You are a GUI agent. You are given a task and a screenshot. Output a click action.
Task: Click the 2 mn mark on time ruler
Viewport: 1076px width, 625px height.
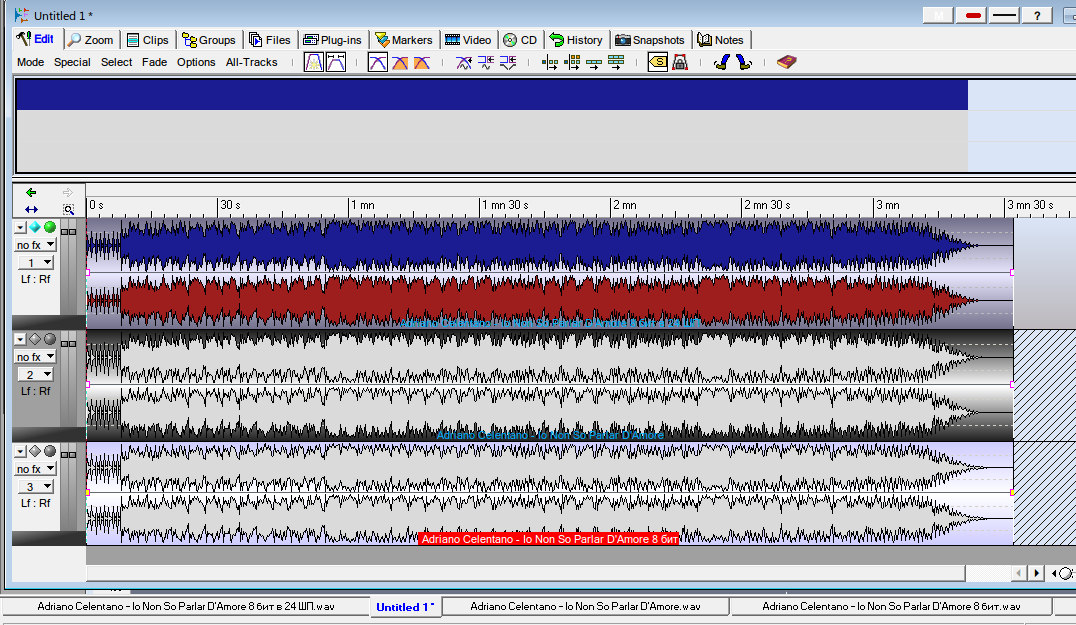[x=624, y=205]
